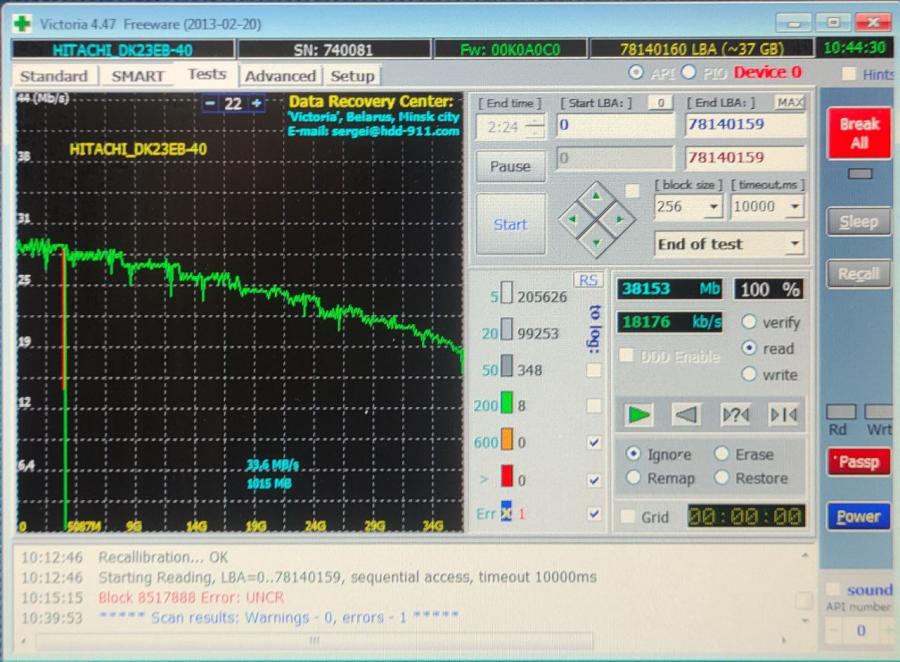Select the butterfly scan mode icon

(782, 414)
